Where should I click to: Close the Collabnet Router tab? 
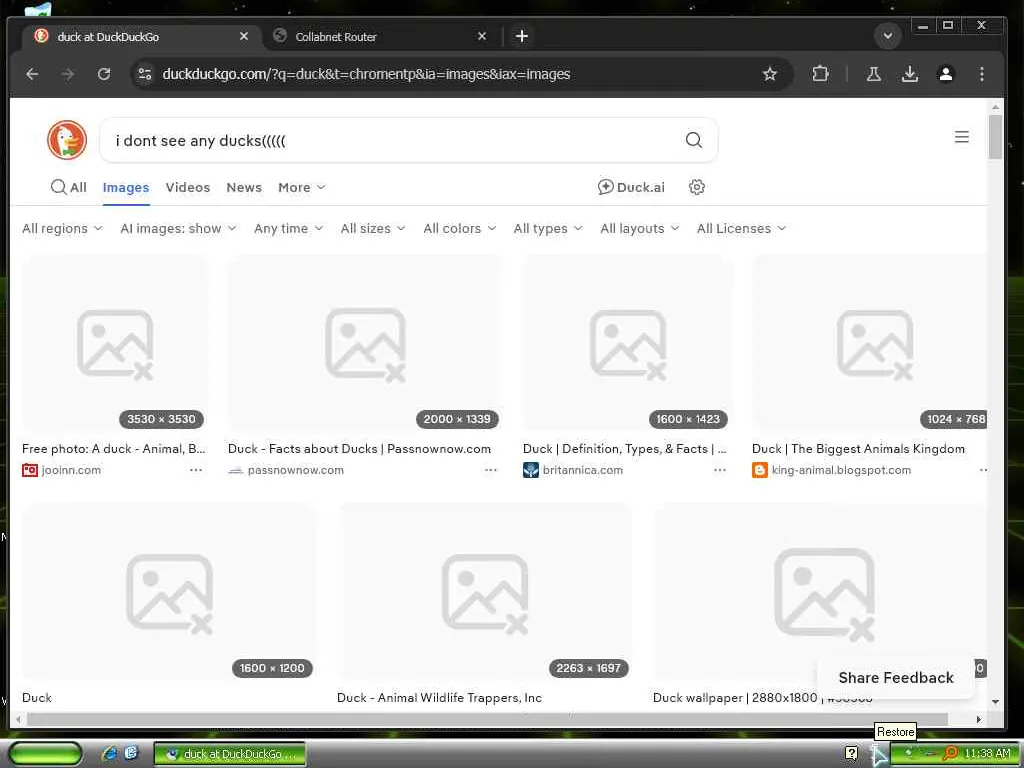coord(482,37)
